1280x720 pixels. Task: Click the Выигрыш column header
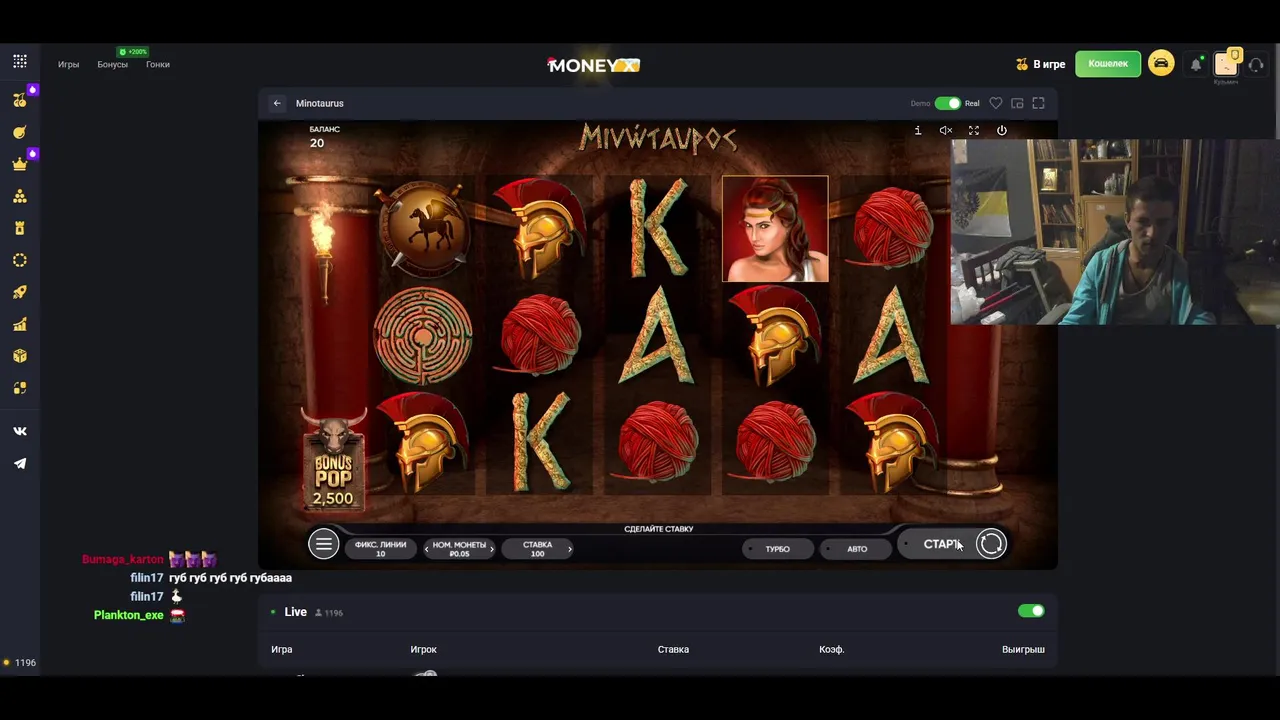1023,650
